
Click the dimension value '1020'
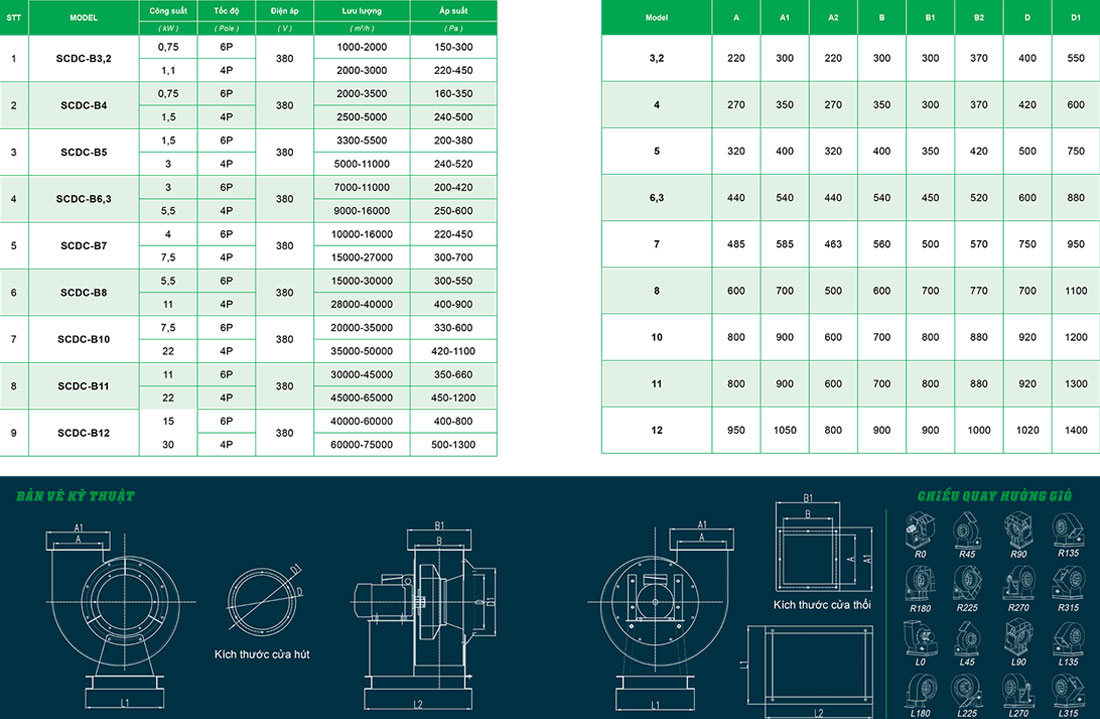coord(1027,430)
